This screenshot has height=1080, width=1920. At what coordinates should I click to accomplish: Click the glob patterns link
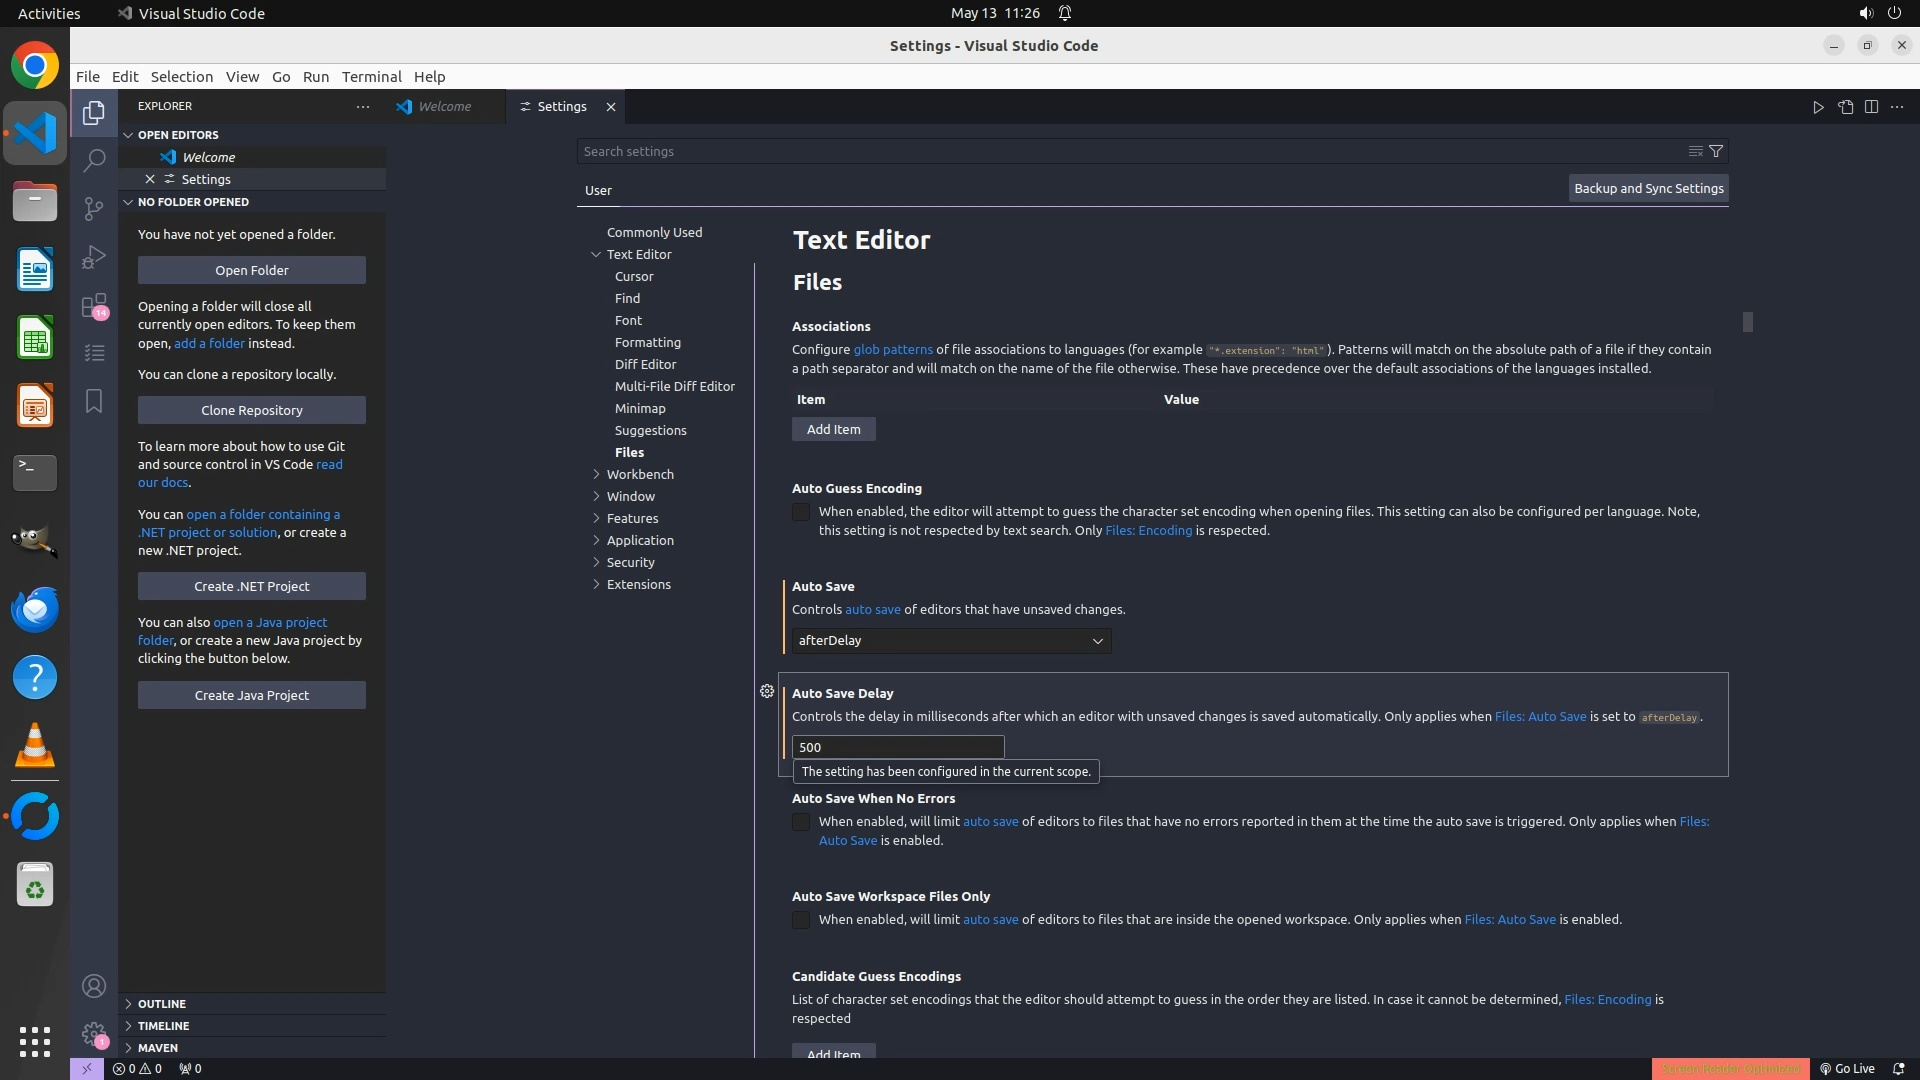point(892,350)
